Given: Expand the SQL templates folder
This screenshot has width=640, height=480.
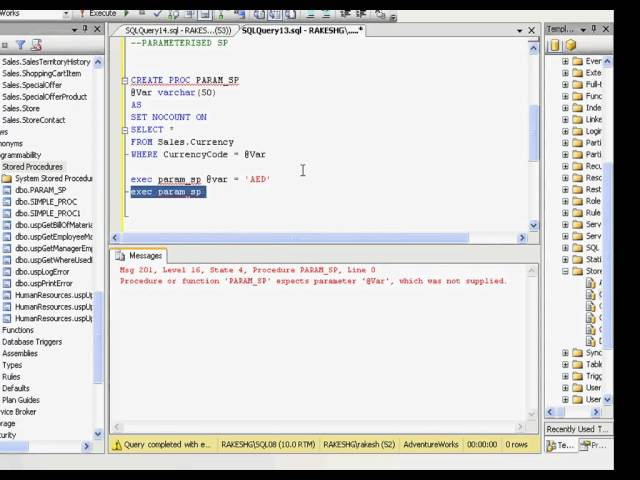Looking at the screenshot, I should (565, 248).
